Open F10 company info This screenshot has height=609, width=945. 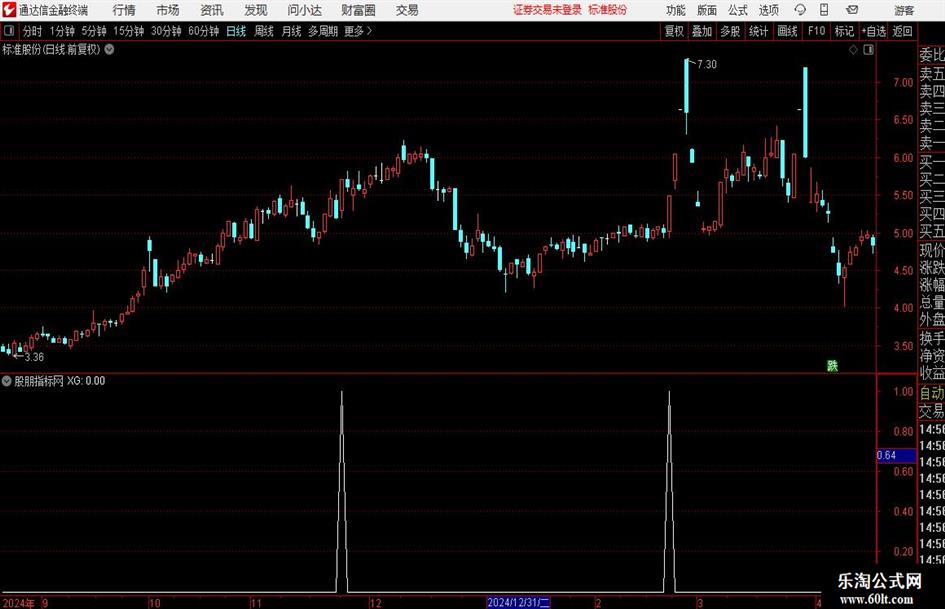coord(817,31)
